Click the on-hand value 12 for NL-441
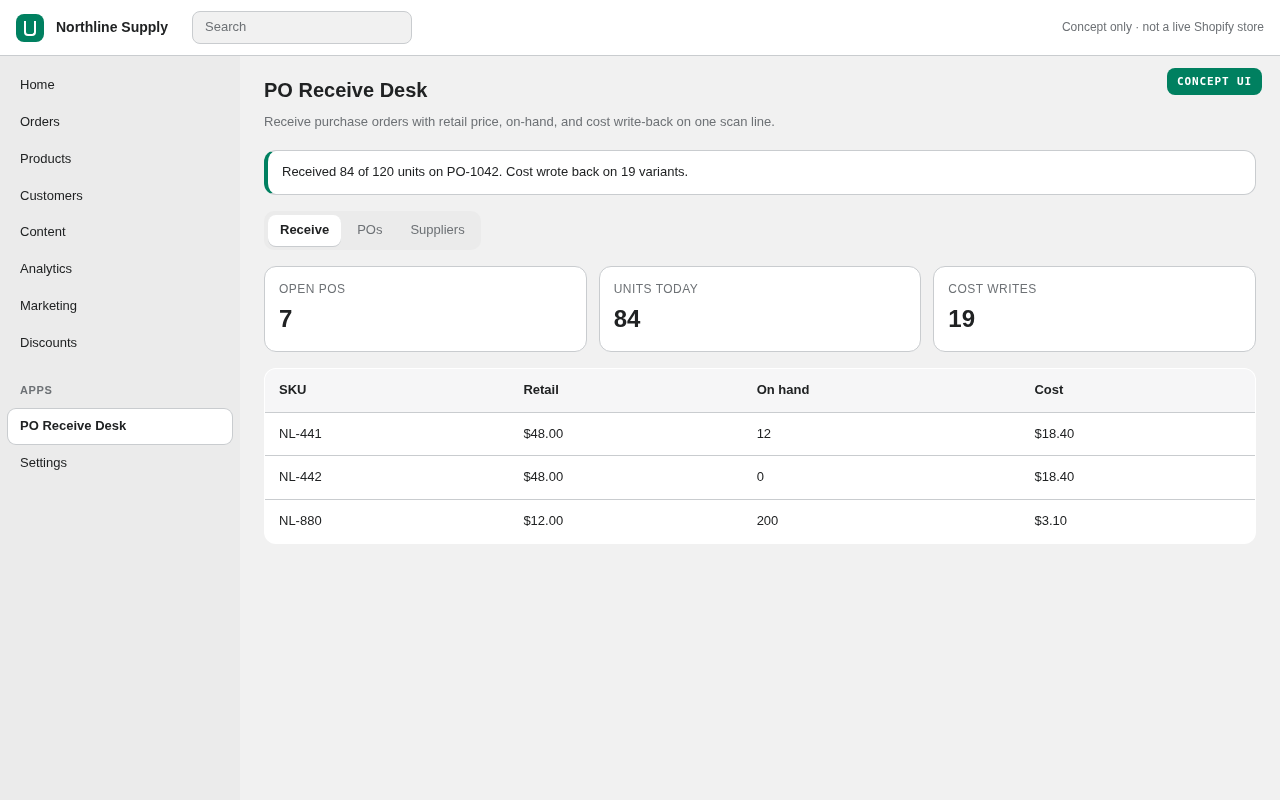This screenshot has width=1280, height=800. (x=764, y=434)
